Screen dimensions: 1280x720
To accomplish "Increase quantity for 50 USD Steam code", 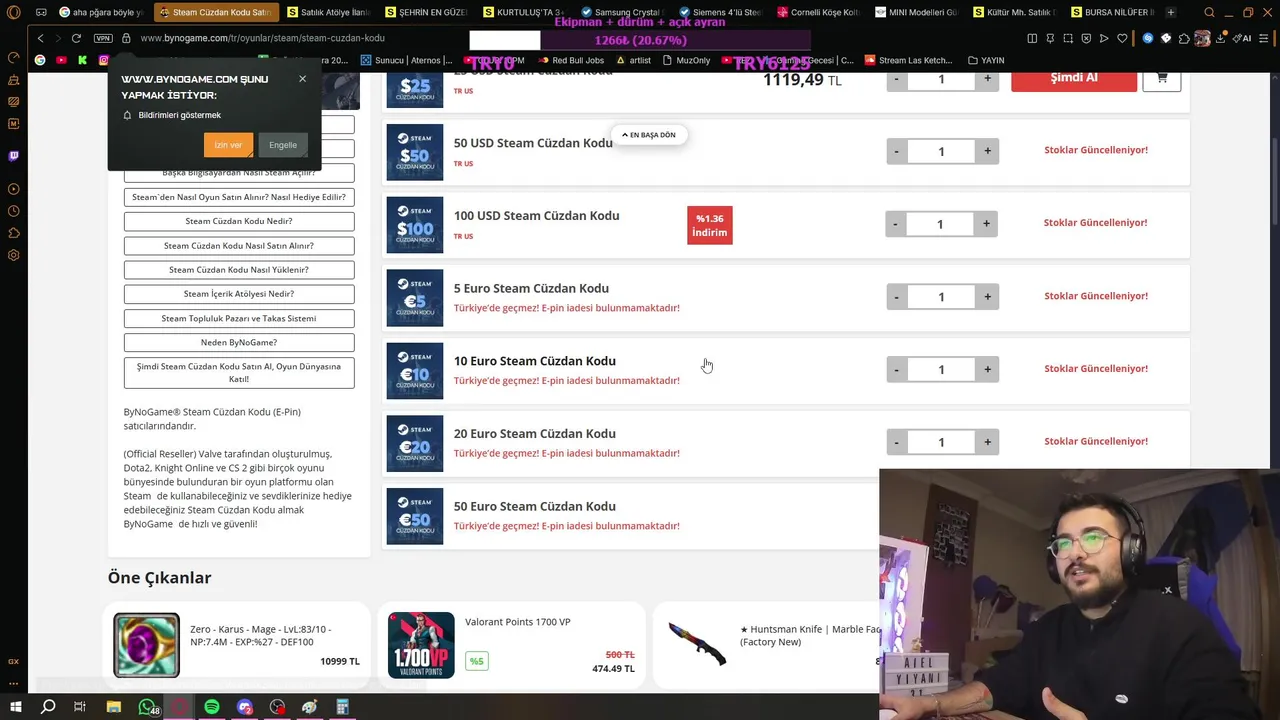I will point(987,151).
